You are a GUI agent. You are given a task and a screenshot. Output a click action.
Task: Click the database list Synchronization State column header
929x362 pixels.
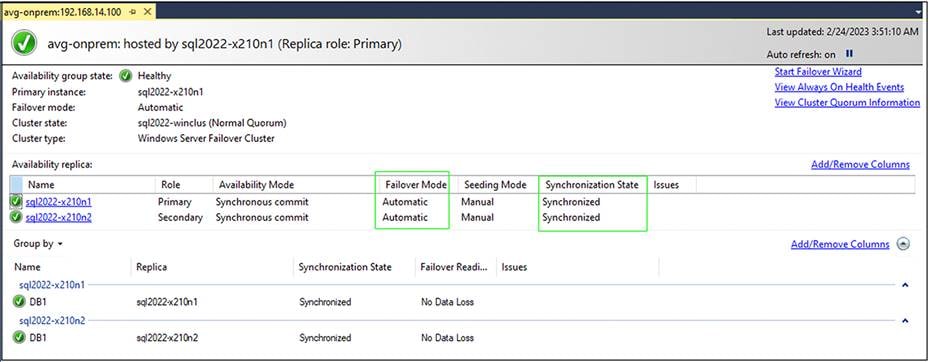pos(354,267)
